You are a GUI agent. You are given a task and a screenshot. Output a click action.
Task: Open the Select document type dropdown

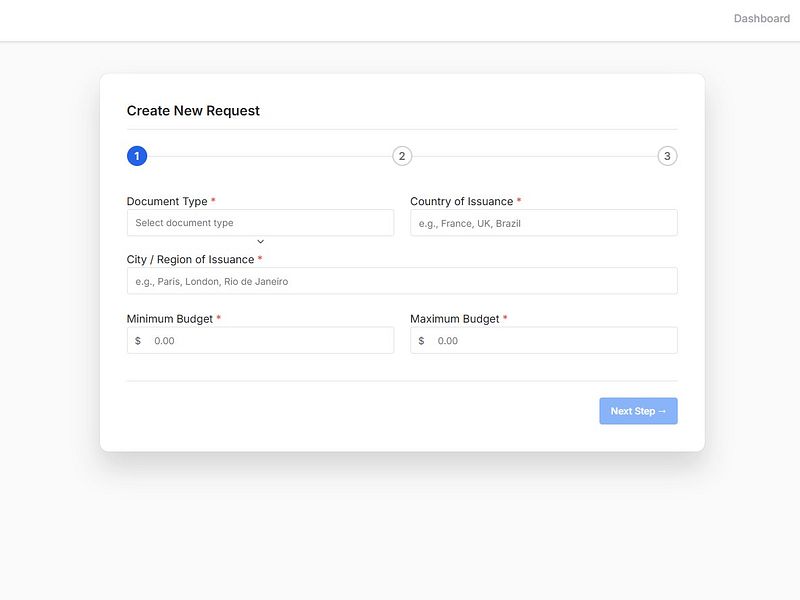tap(260, 223)
